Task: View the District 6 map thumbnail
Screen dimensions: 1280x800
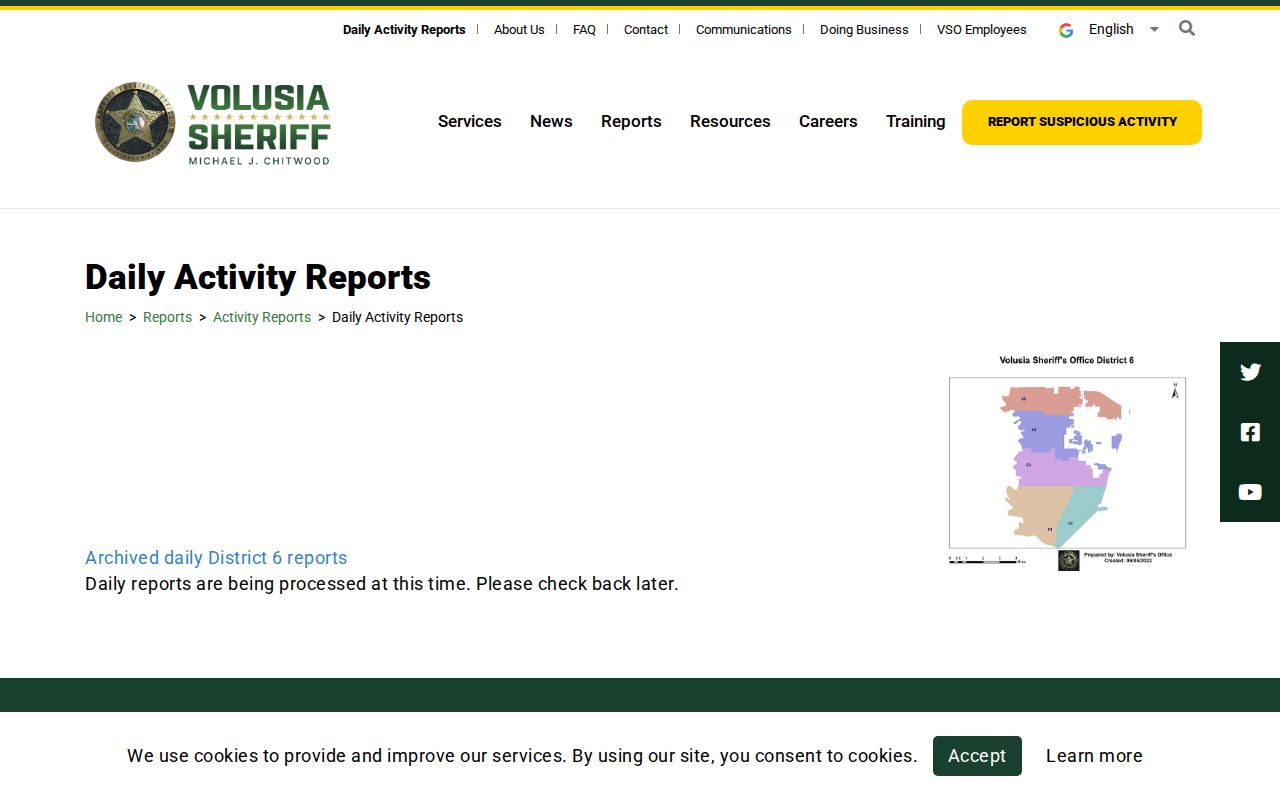Action: coord(1067,462)
